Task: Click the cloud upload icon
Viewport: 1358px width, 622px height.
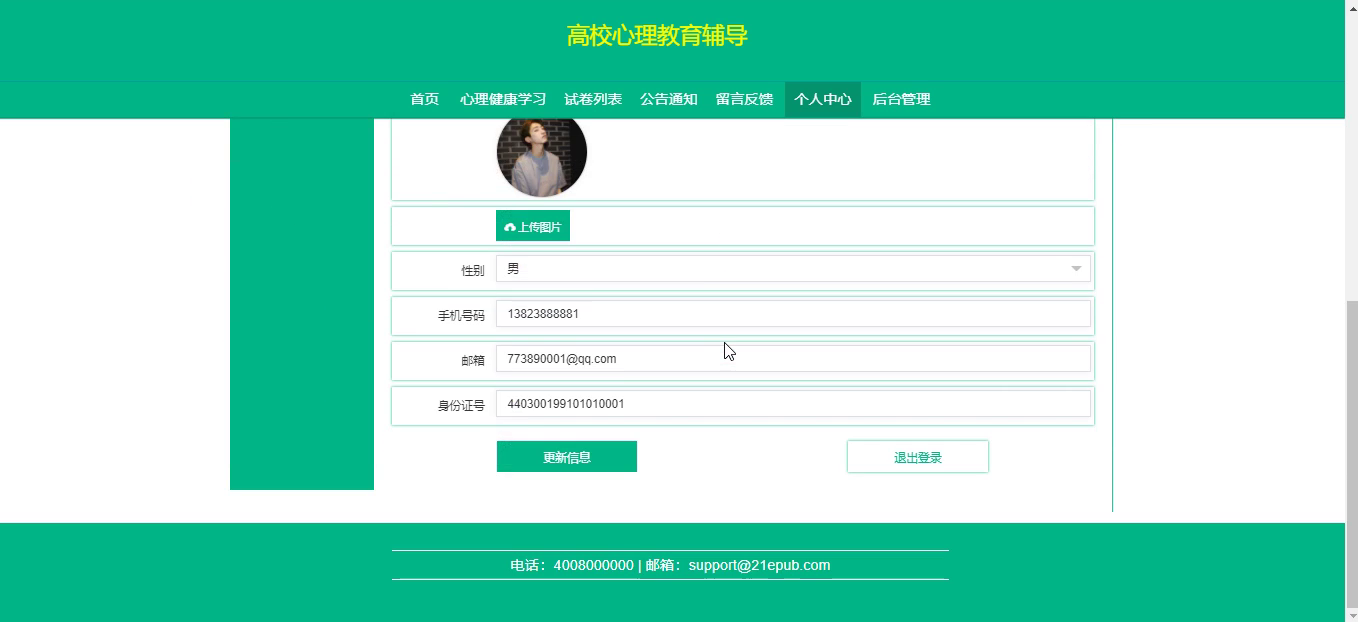Action: (510, 227)
